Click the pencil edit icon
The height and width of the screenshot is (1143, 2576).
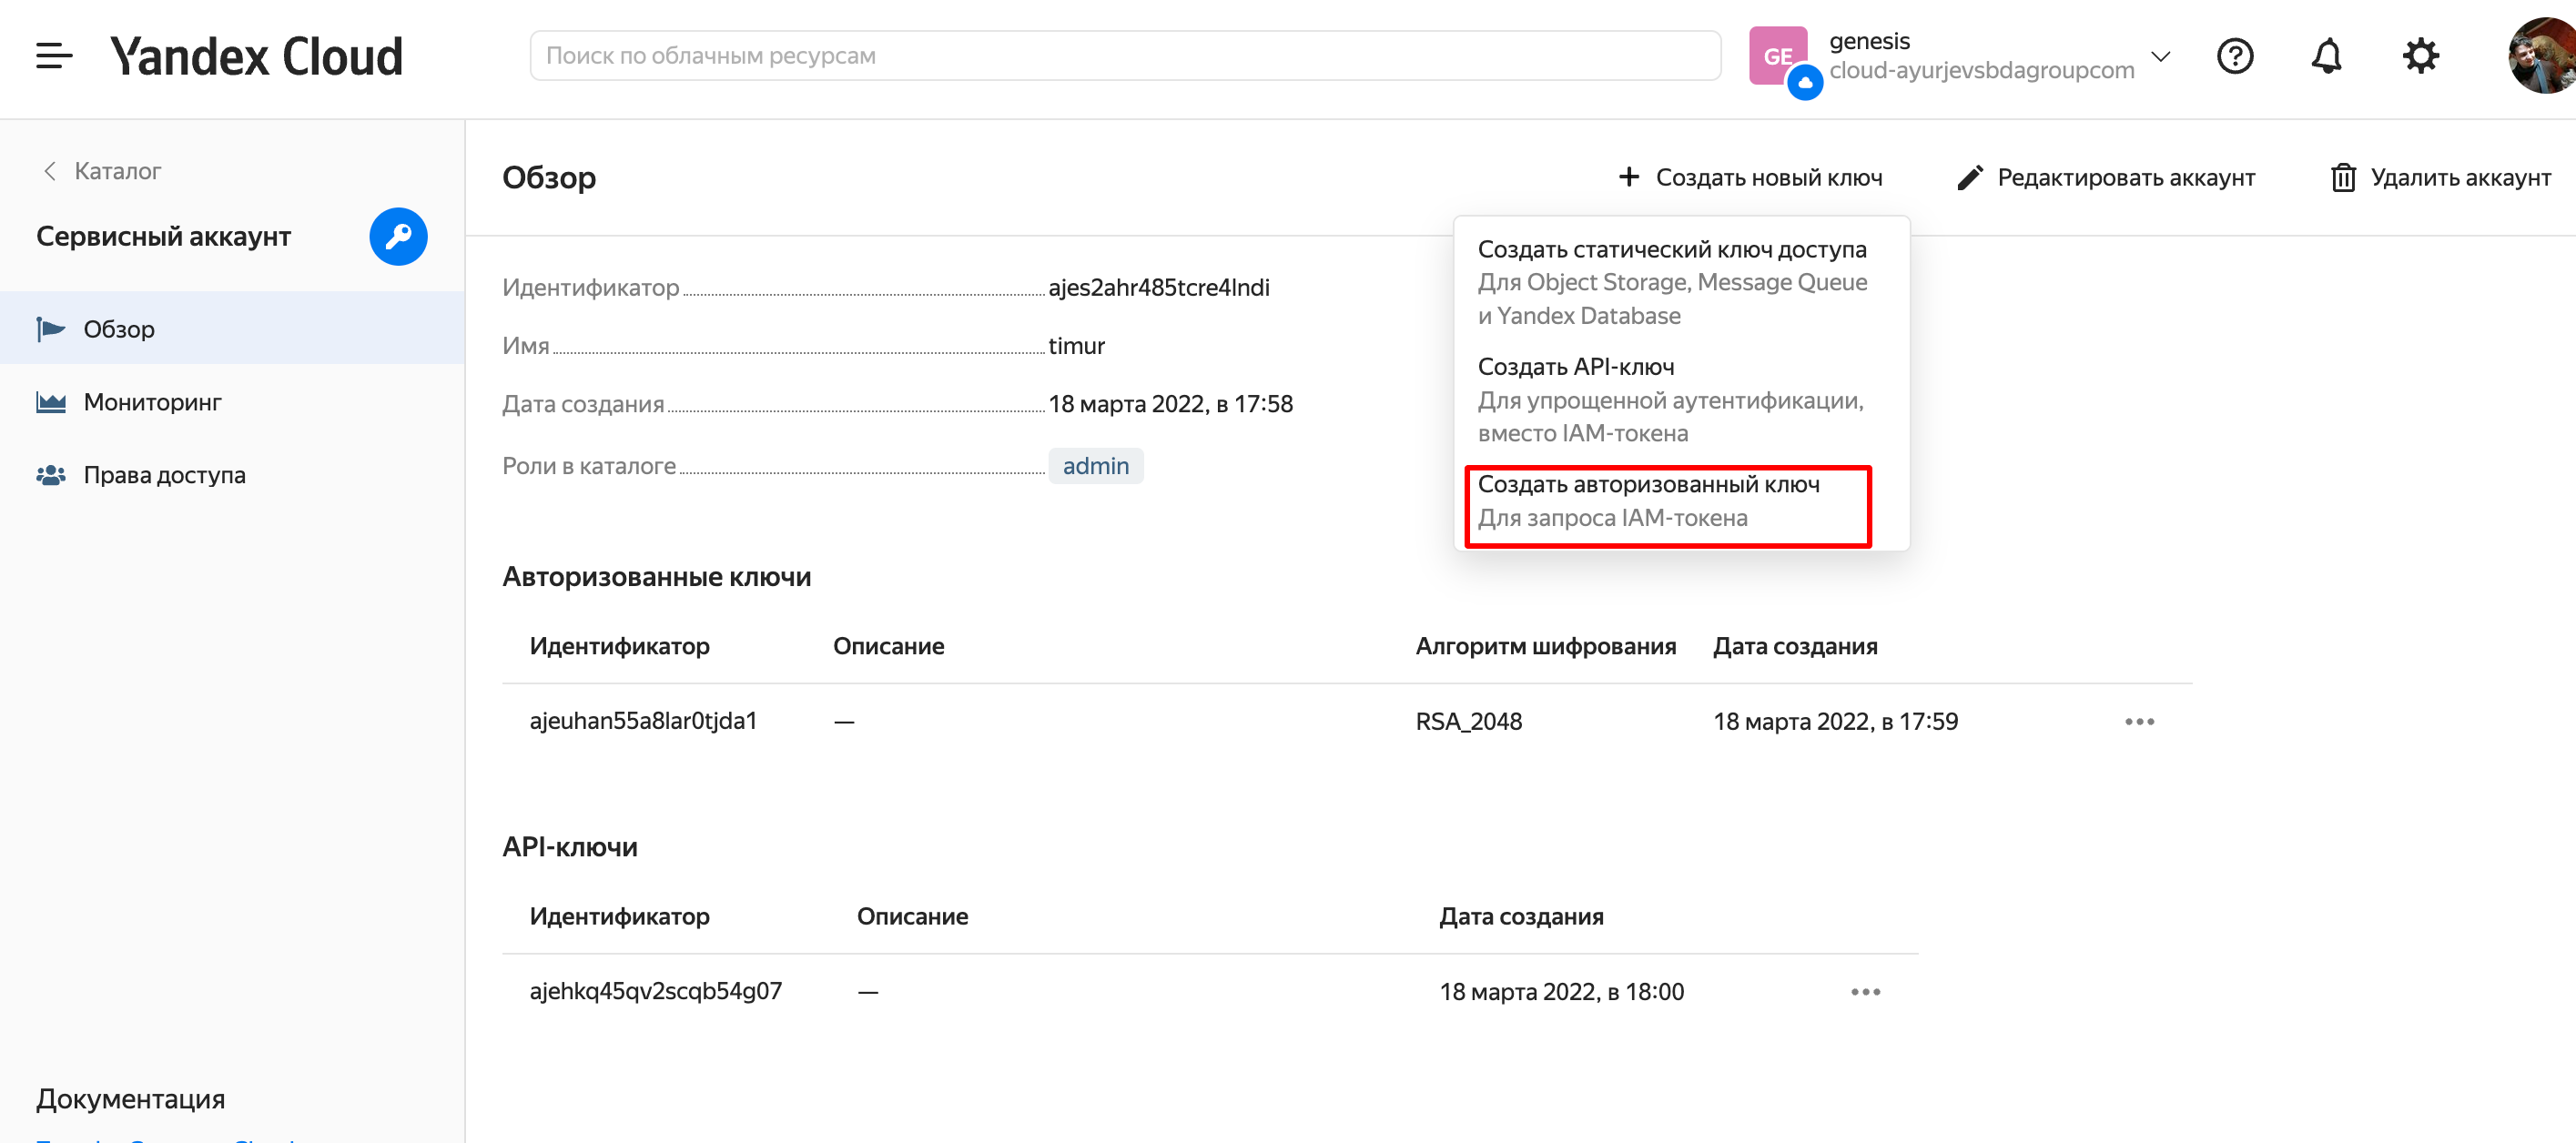tap(1970, 177)
